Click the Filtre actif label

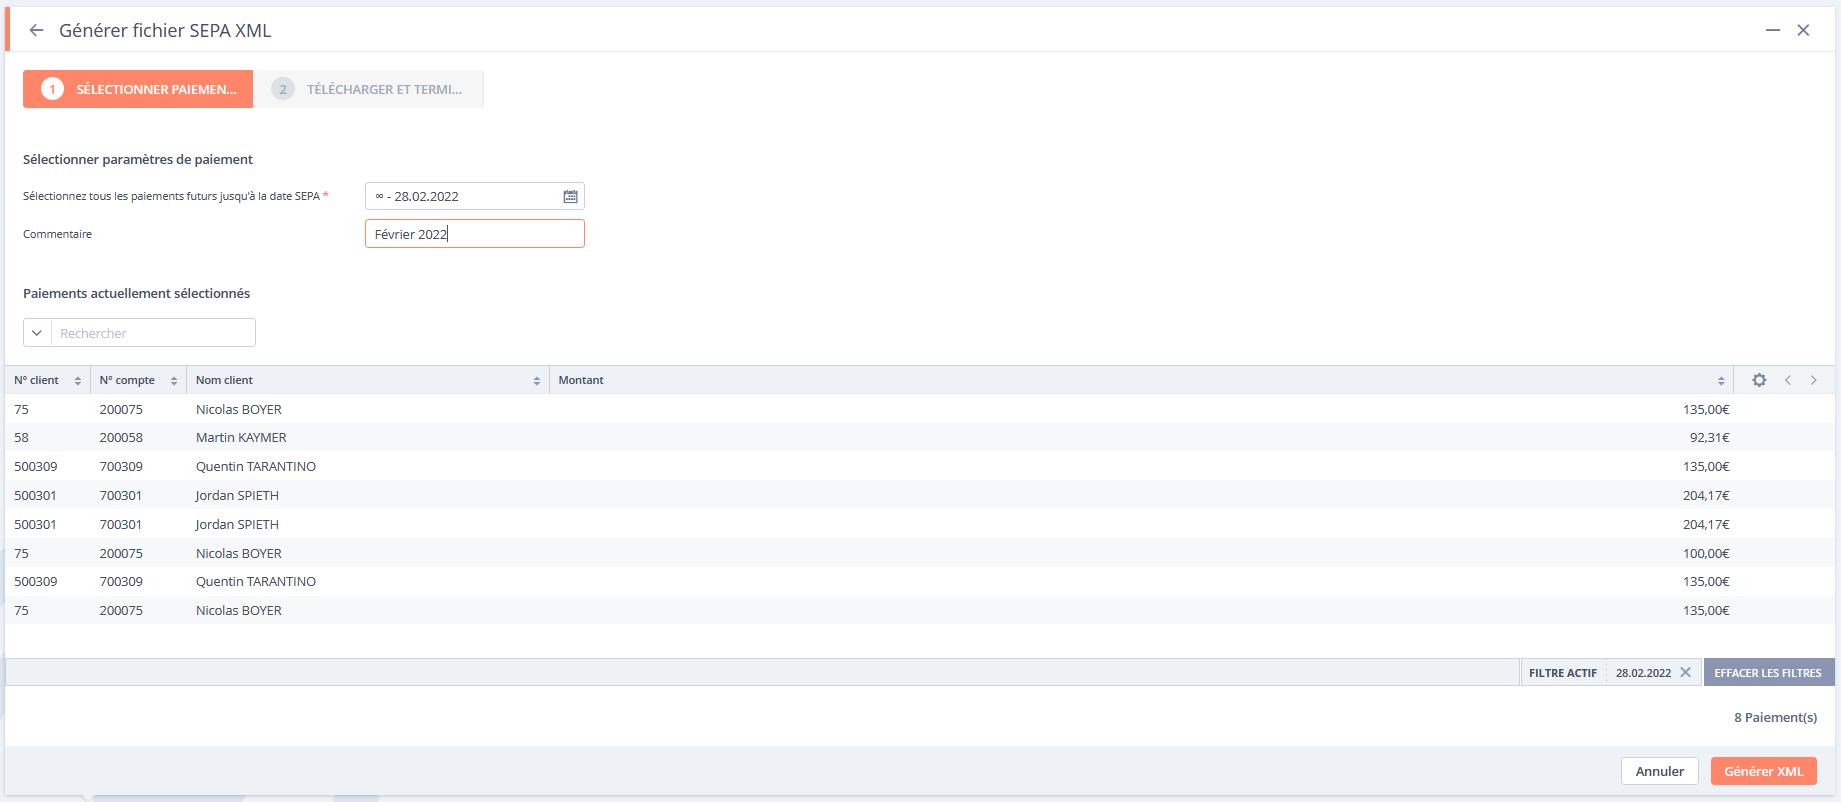(1562, 673)
